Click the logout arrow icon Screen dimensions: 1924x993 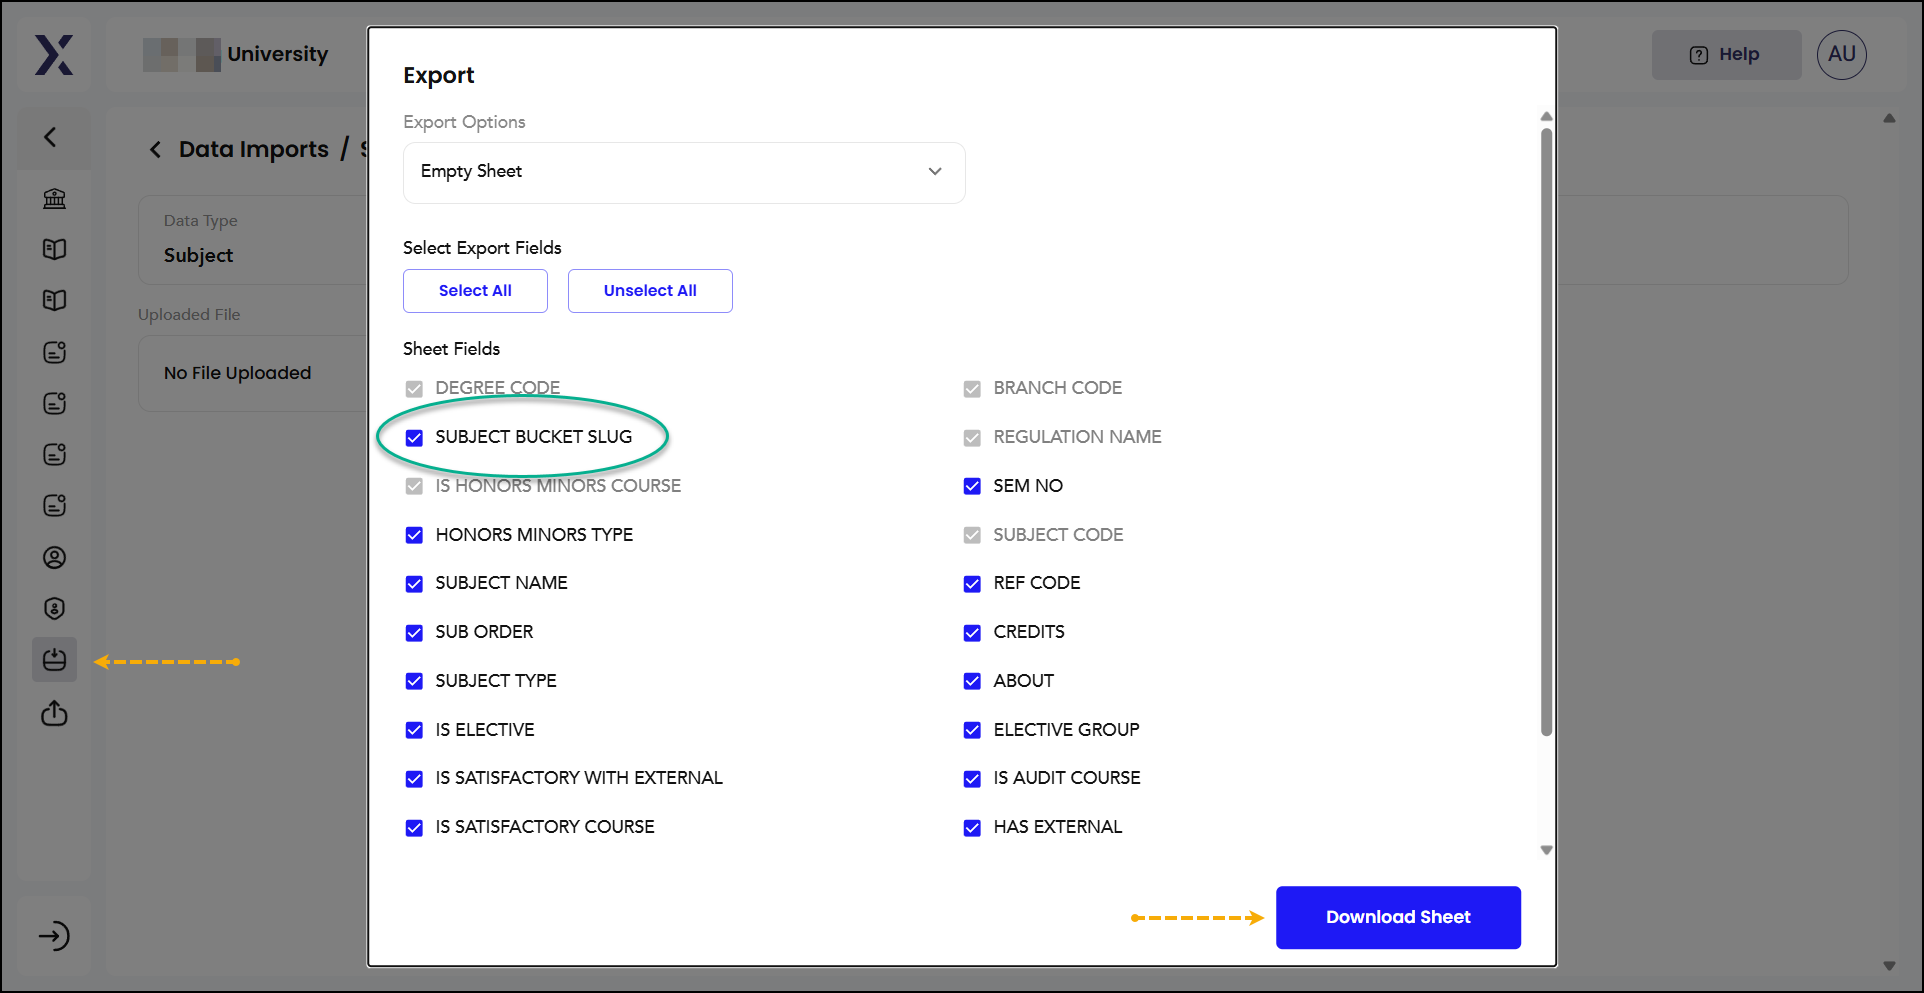click(x=54, y=936)
